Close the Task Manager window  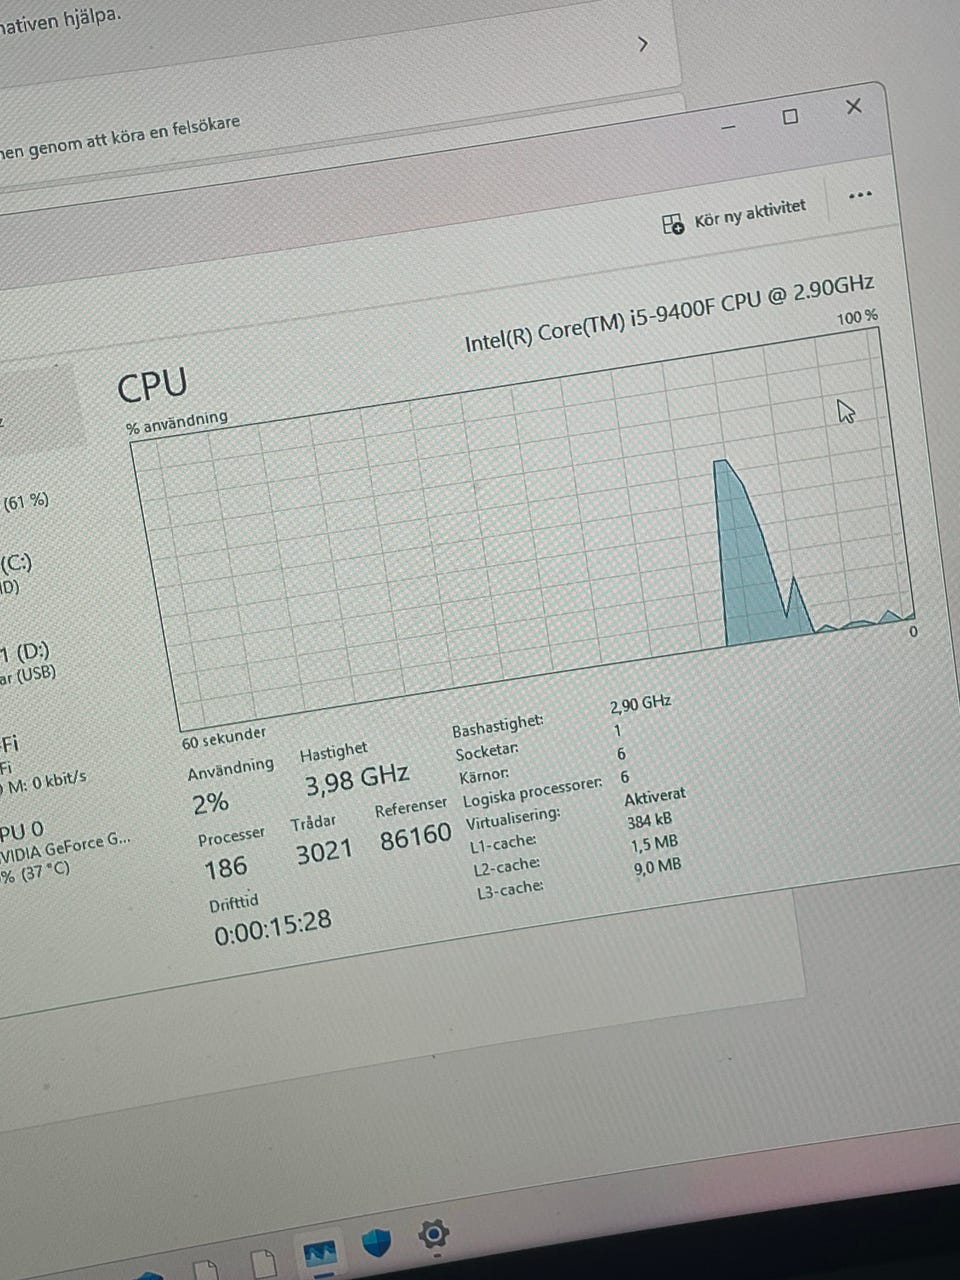point(853,106)
